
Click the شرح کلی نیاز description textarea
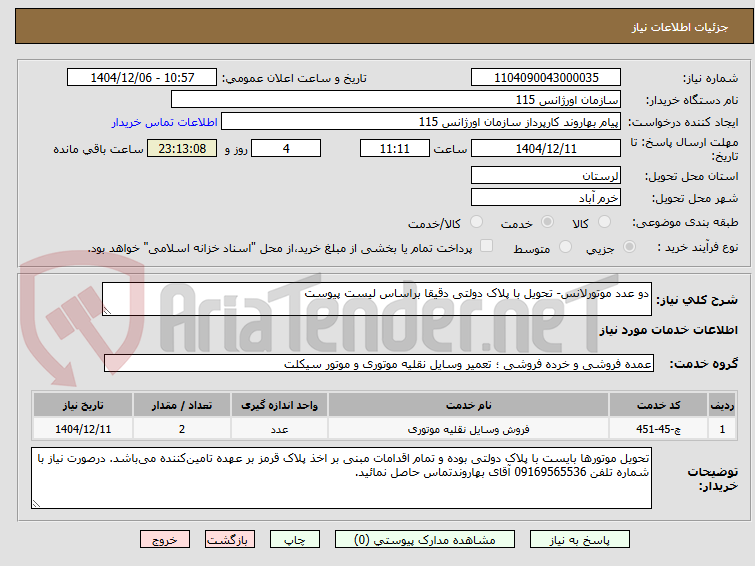point(377,299)
